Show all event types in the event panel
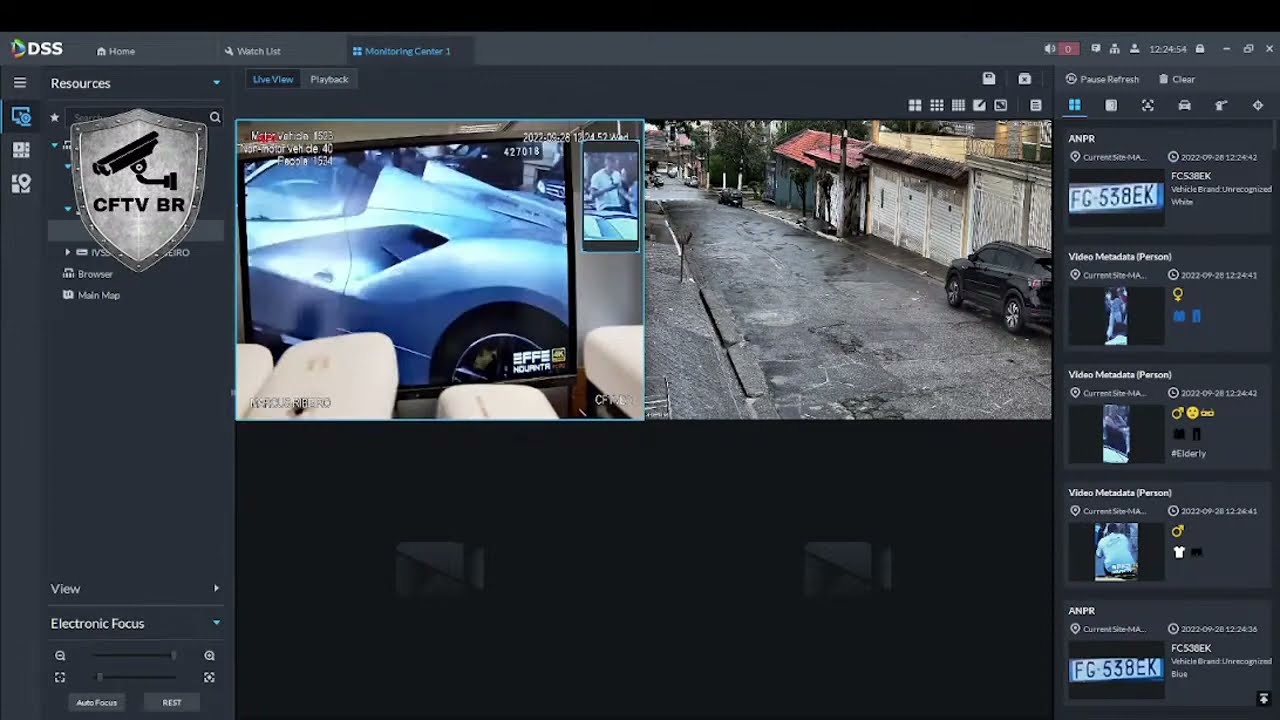The image size is (1280, 720). (1075, 105)
